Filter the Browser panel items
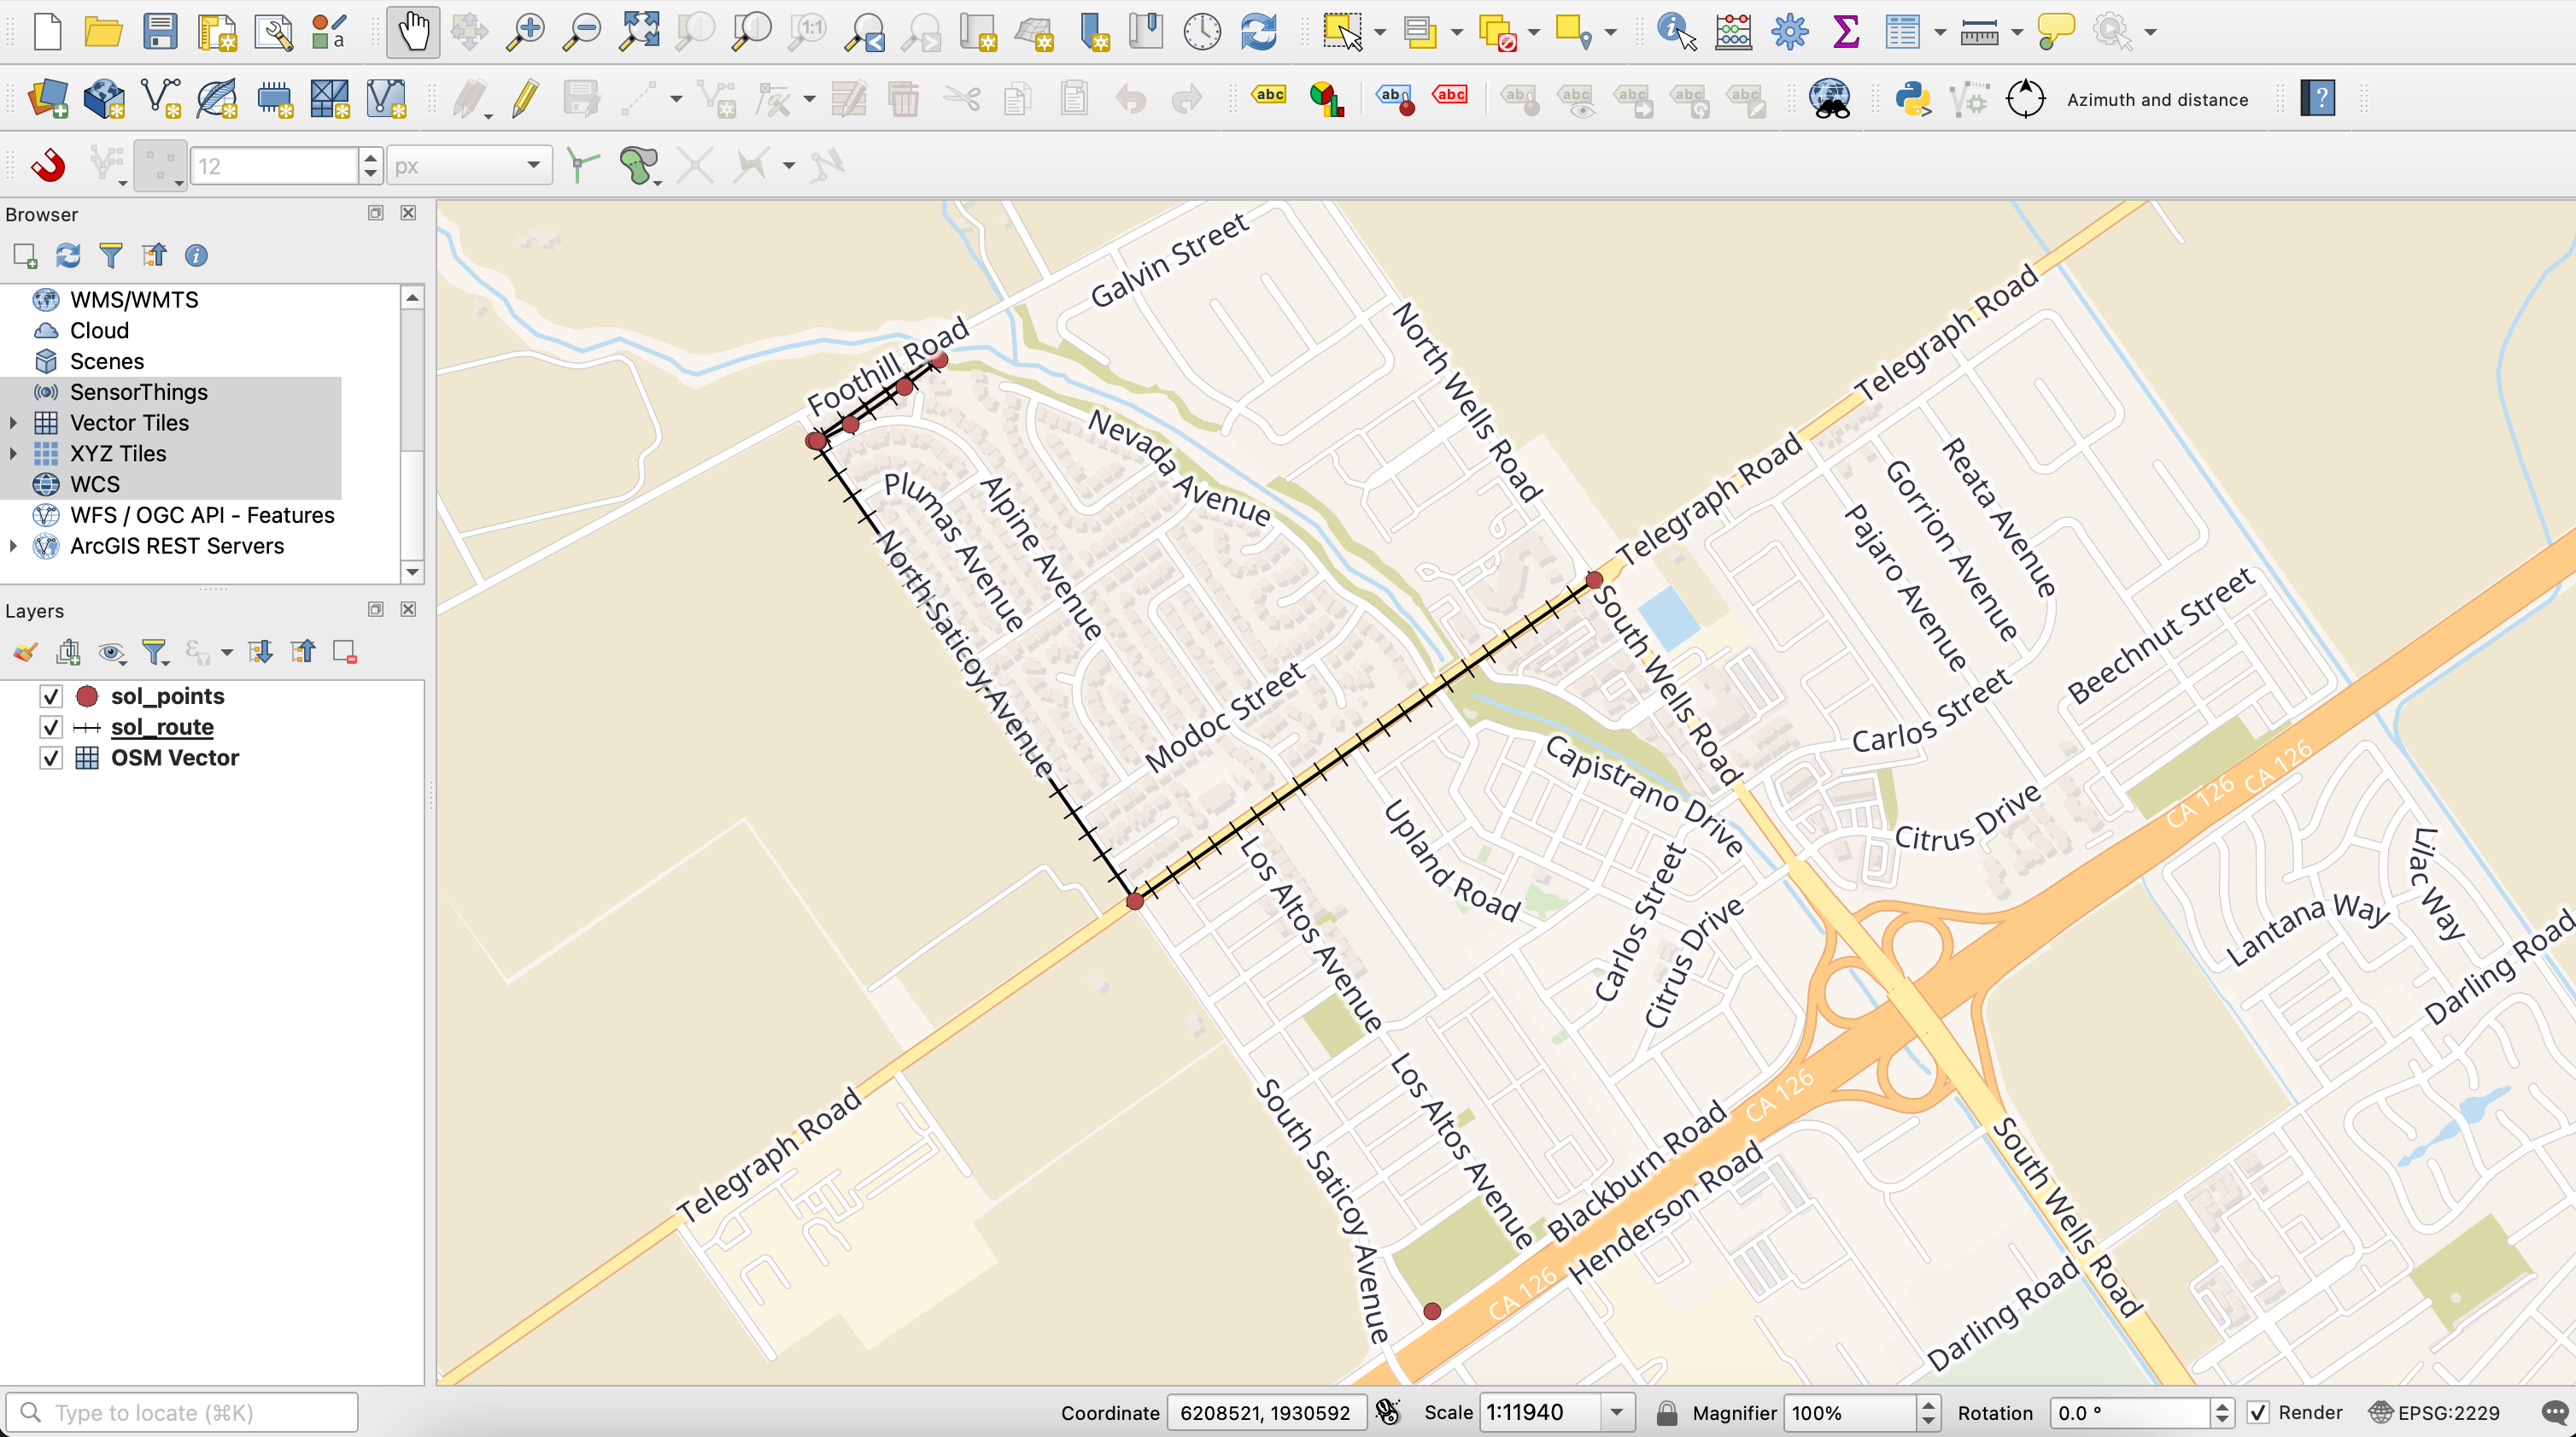The image size is (2576, 1437). (111, 256)
